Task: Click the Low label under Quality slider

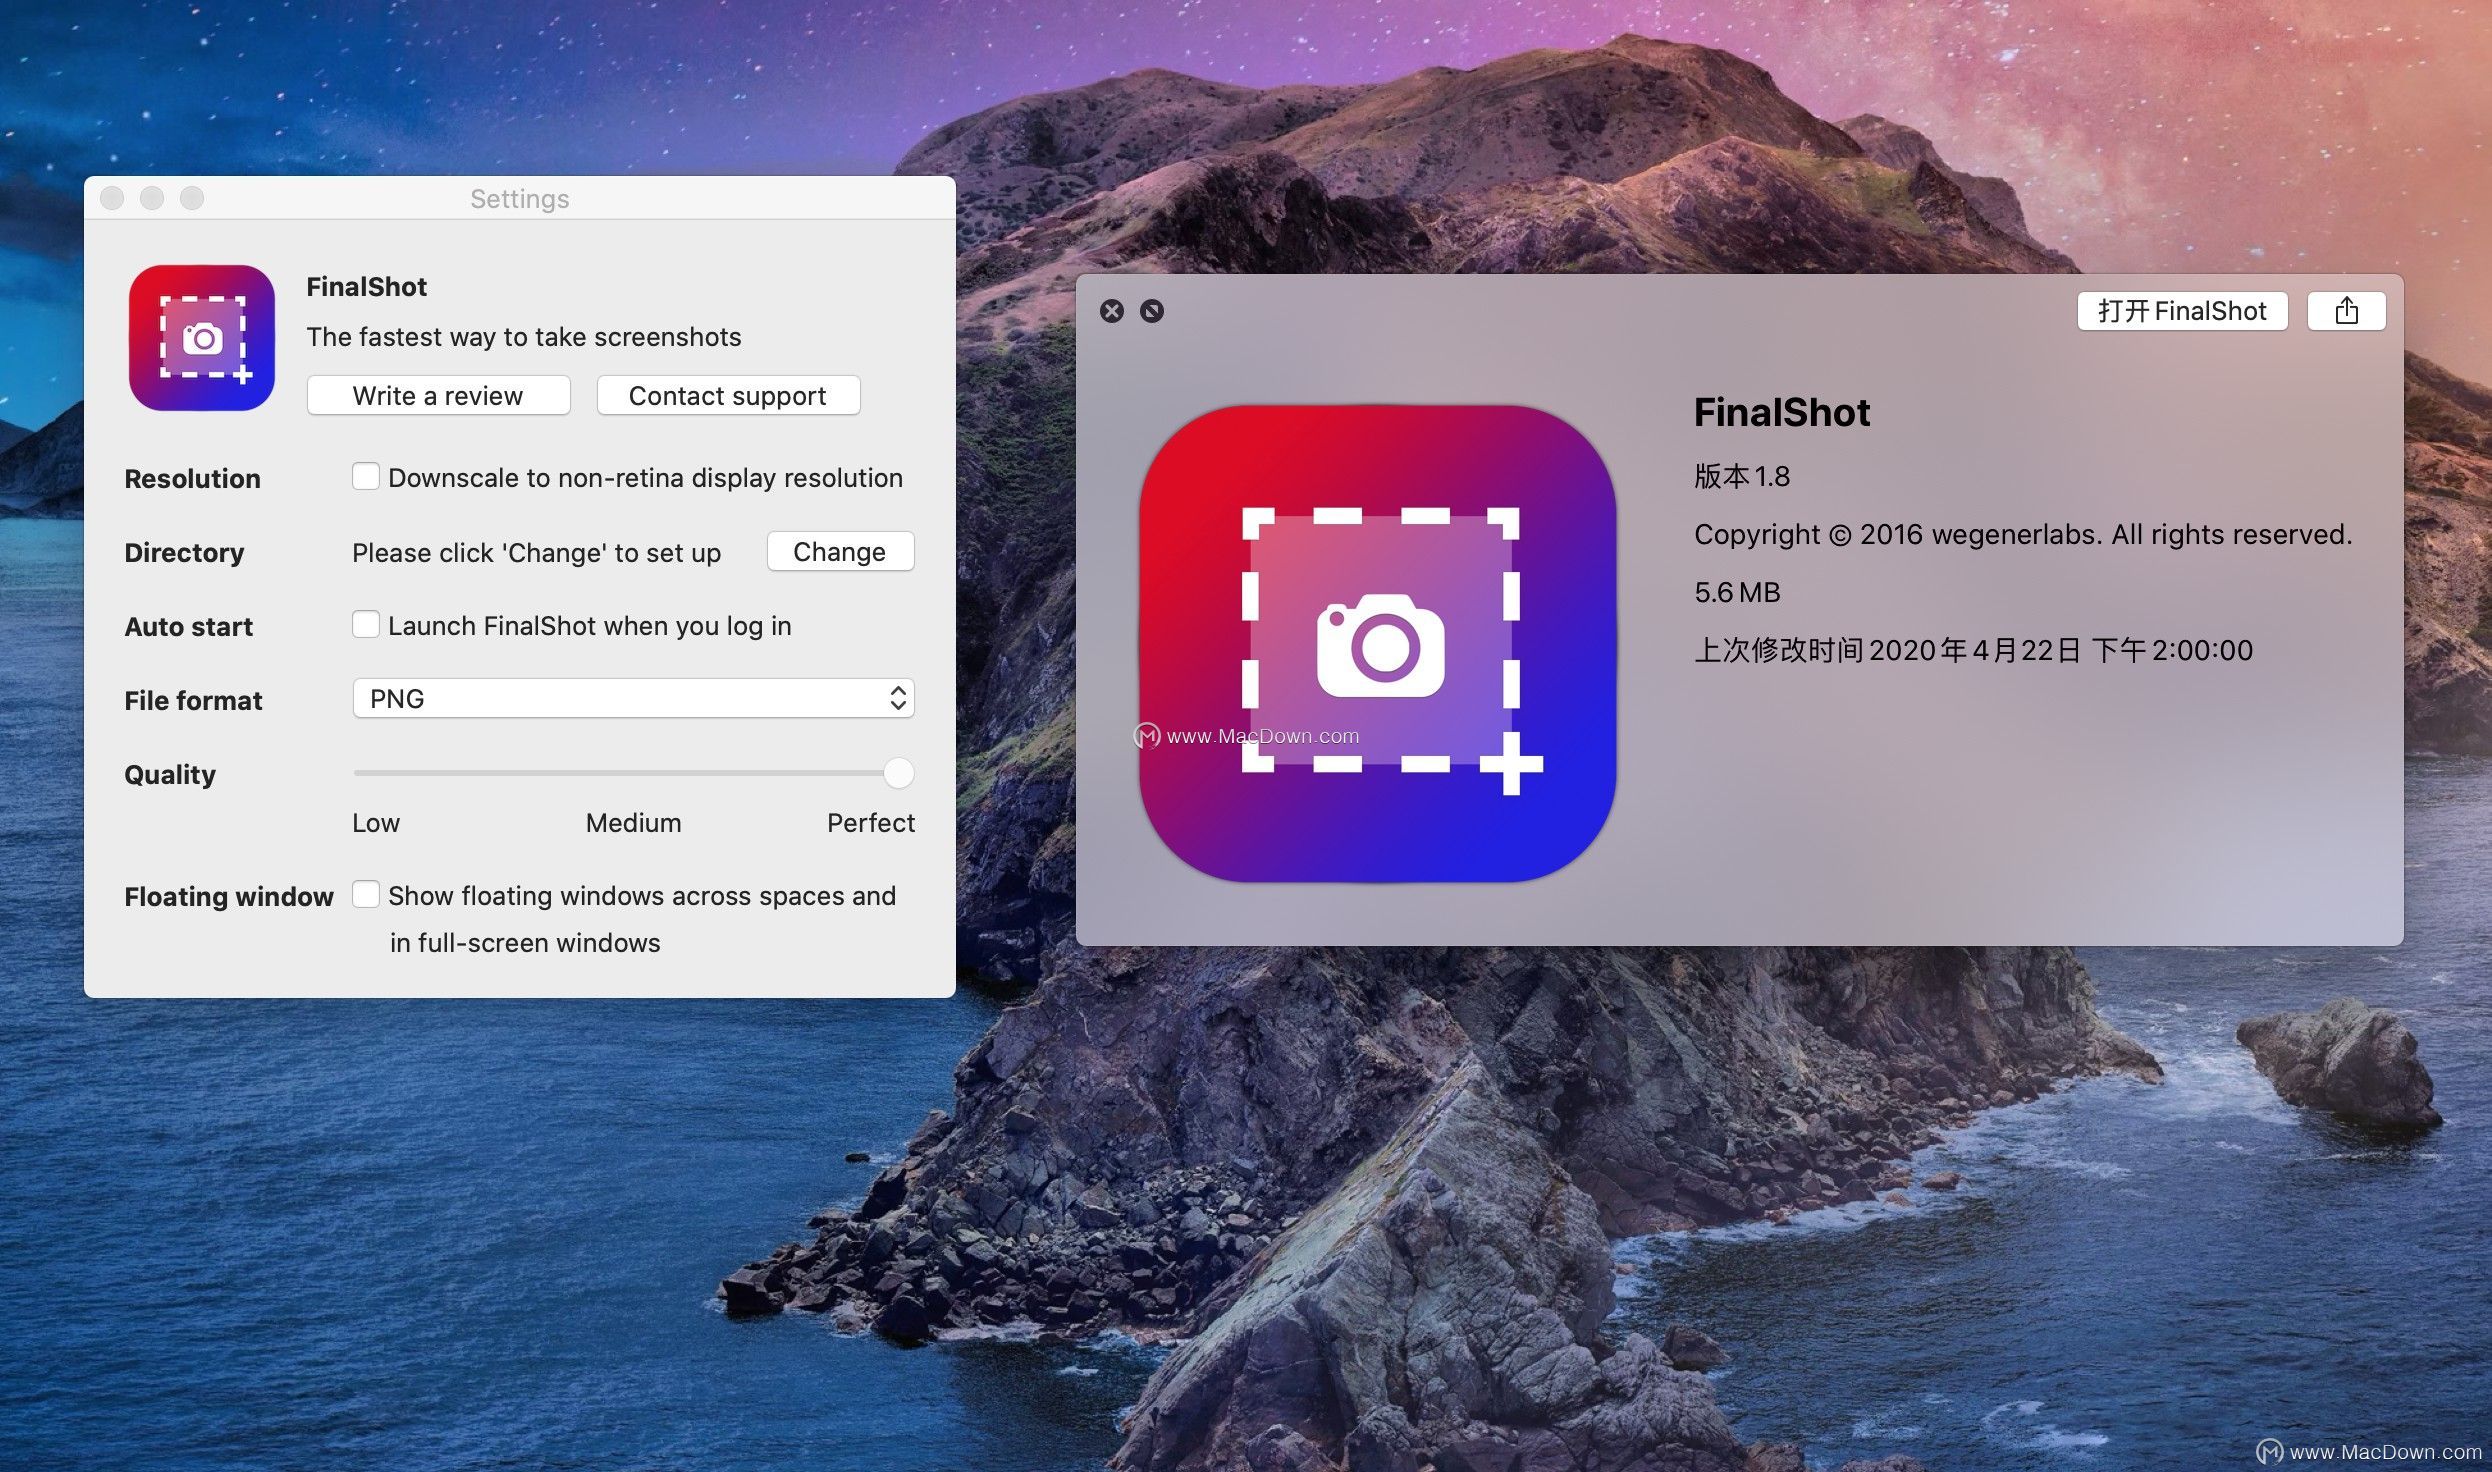Action: pos(376,823)
